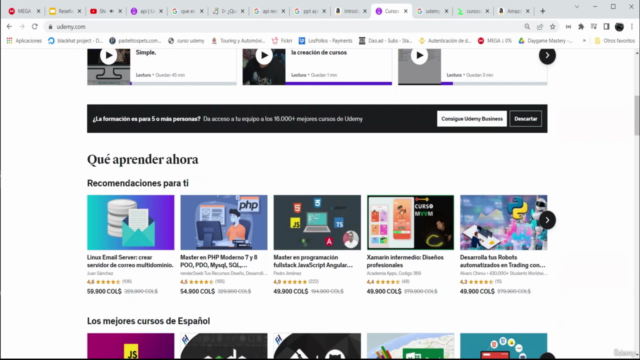Click the progress bar under 'Quedan 3 min'
The height and width of the screenshot is (360, 640).
coord(494,83)
